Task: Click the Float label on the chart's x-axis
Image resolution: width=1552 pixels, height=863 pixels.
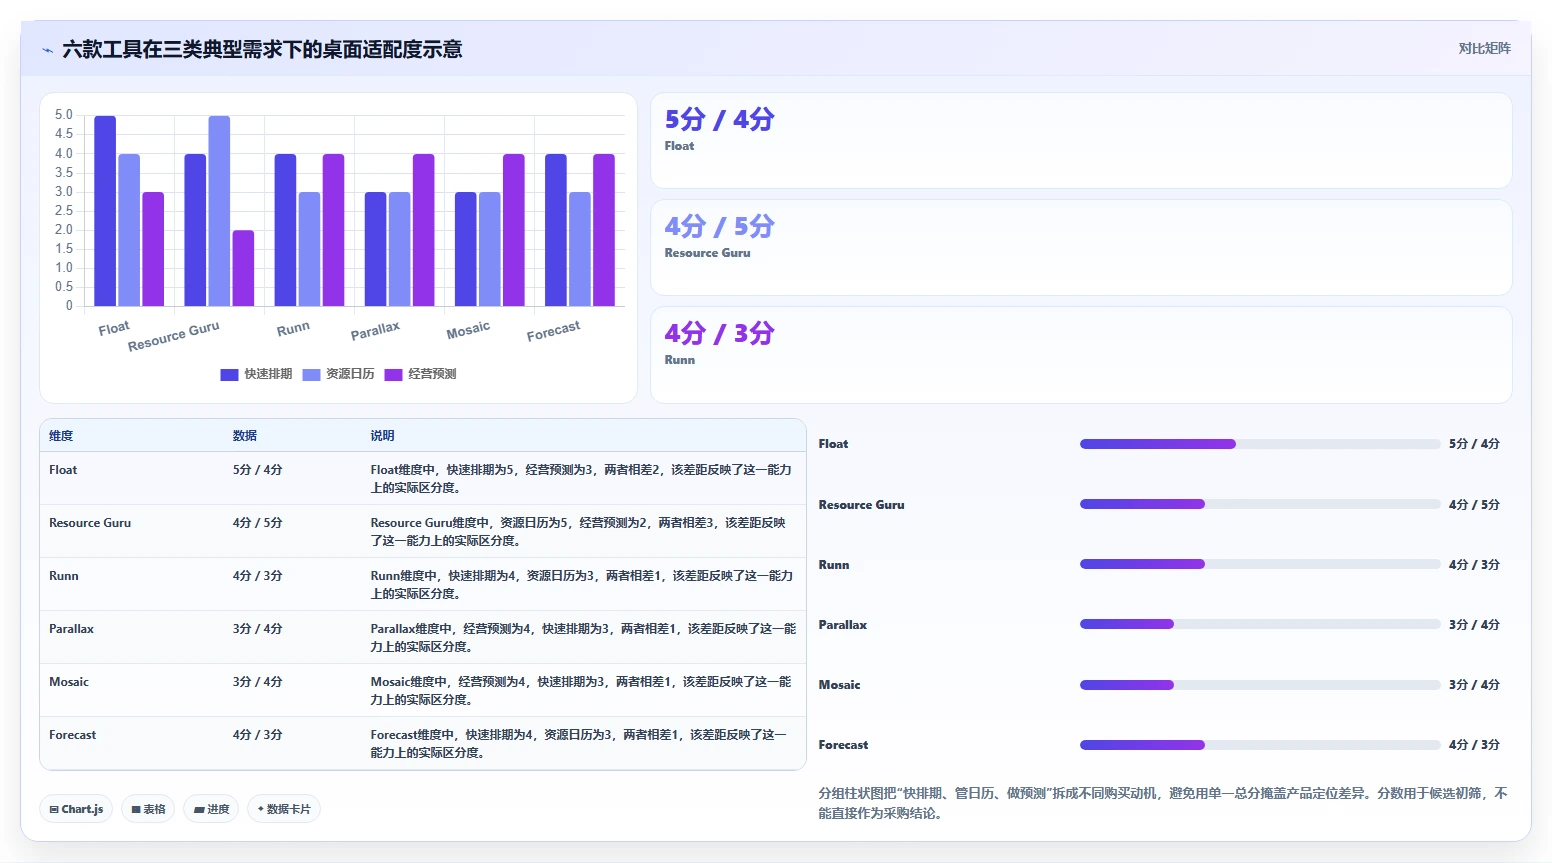Action: tap(114, 328)
